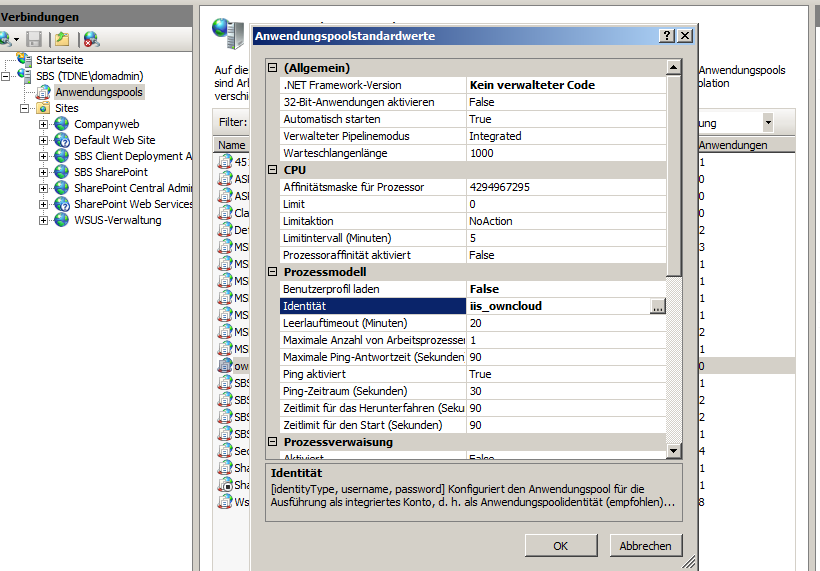Screen dimensions: 820x571
Task: Select the SBS (TDNE\domadmin) server node
Action: coord(89,76)
